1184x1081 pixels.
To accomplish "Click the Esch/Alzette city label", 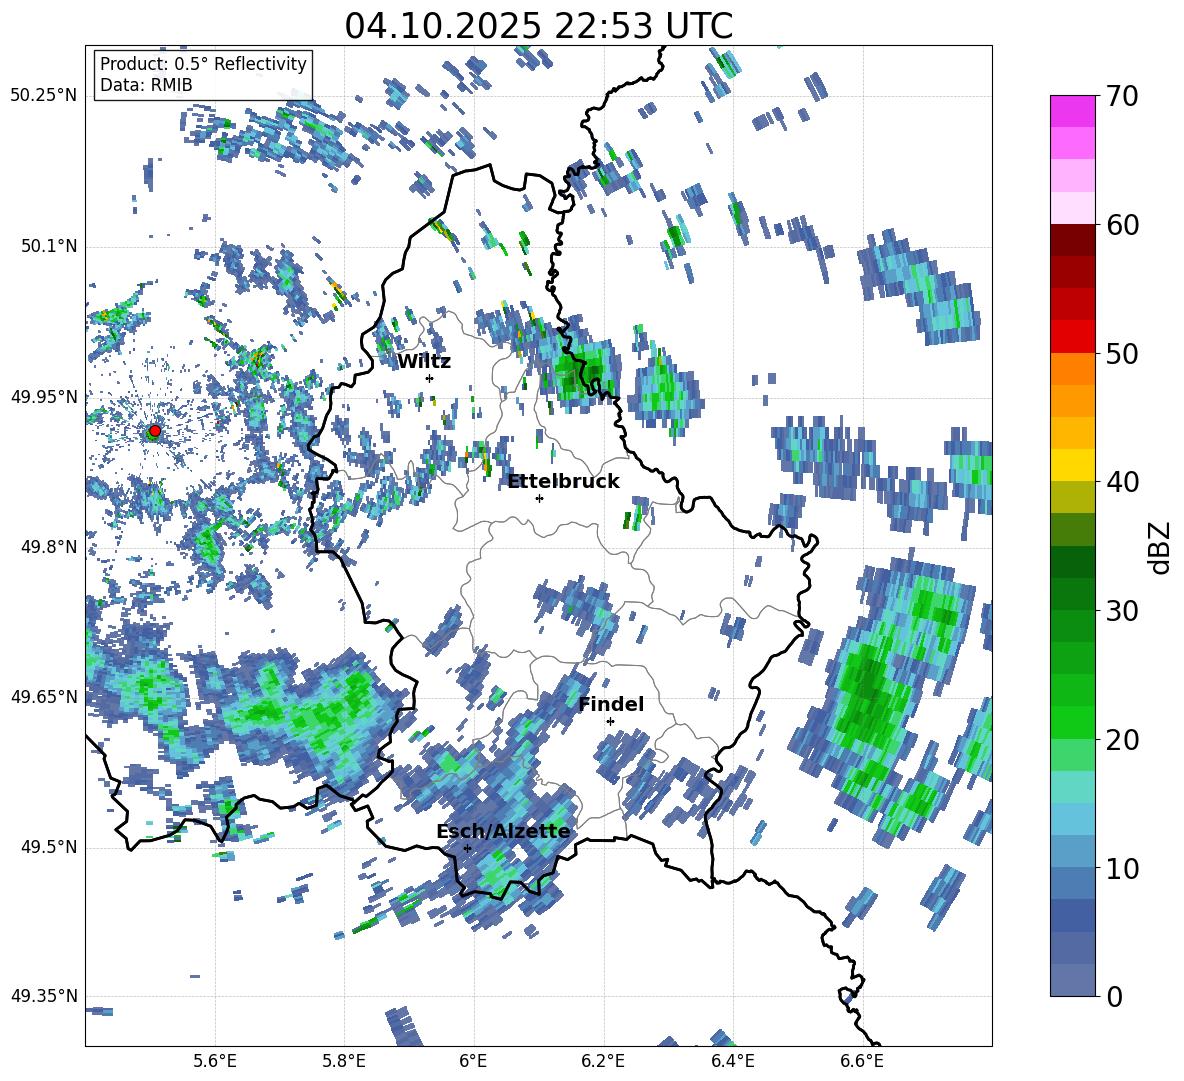I will [503, 831].
